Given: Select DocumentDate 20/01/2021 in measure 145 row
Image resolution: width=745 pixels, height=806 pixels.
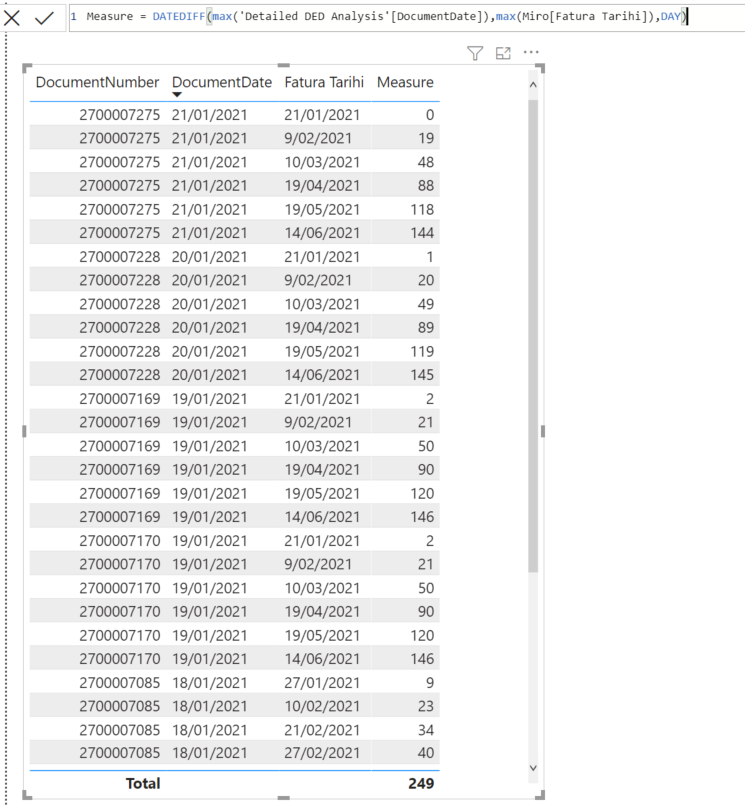Looking at the screenshot, I should pyautogui.click(x=209, y=375).
